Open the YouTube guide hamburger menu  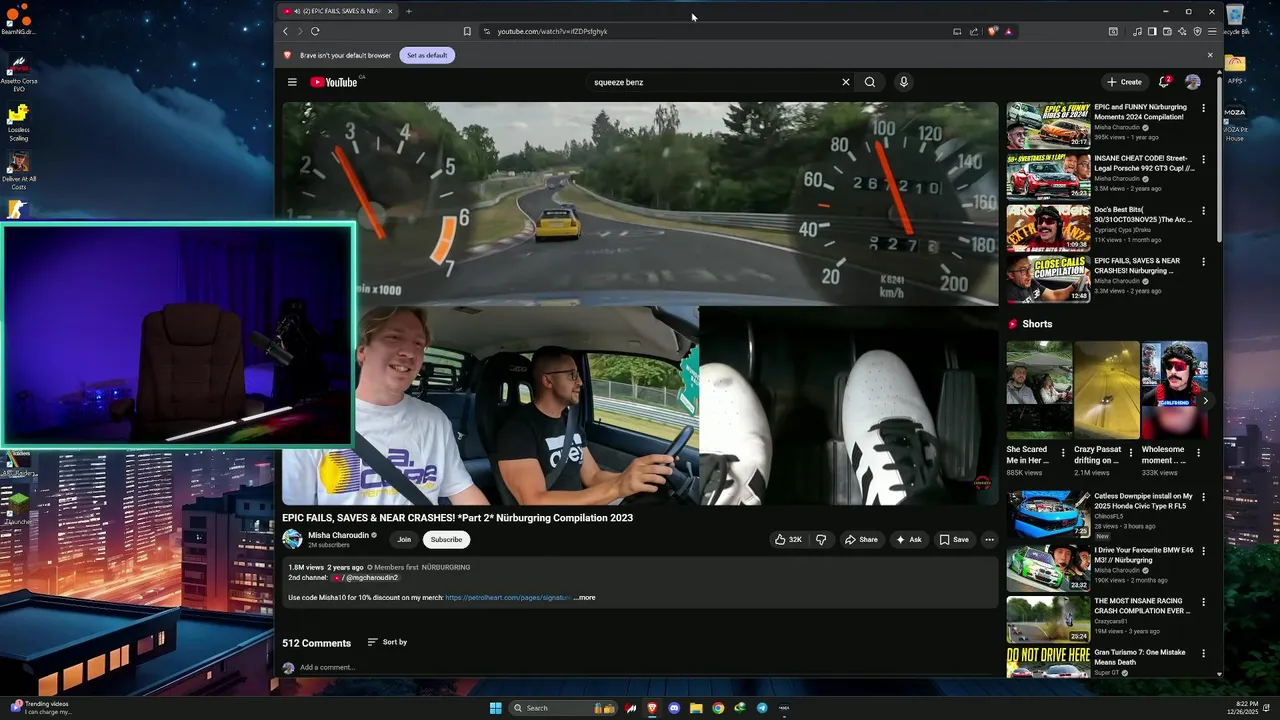(292, 82)
